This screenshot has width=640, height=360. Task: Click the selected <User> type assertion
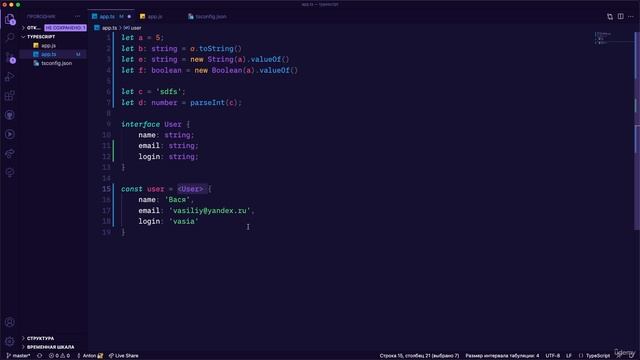190,189
